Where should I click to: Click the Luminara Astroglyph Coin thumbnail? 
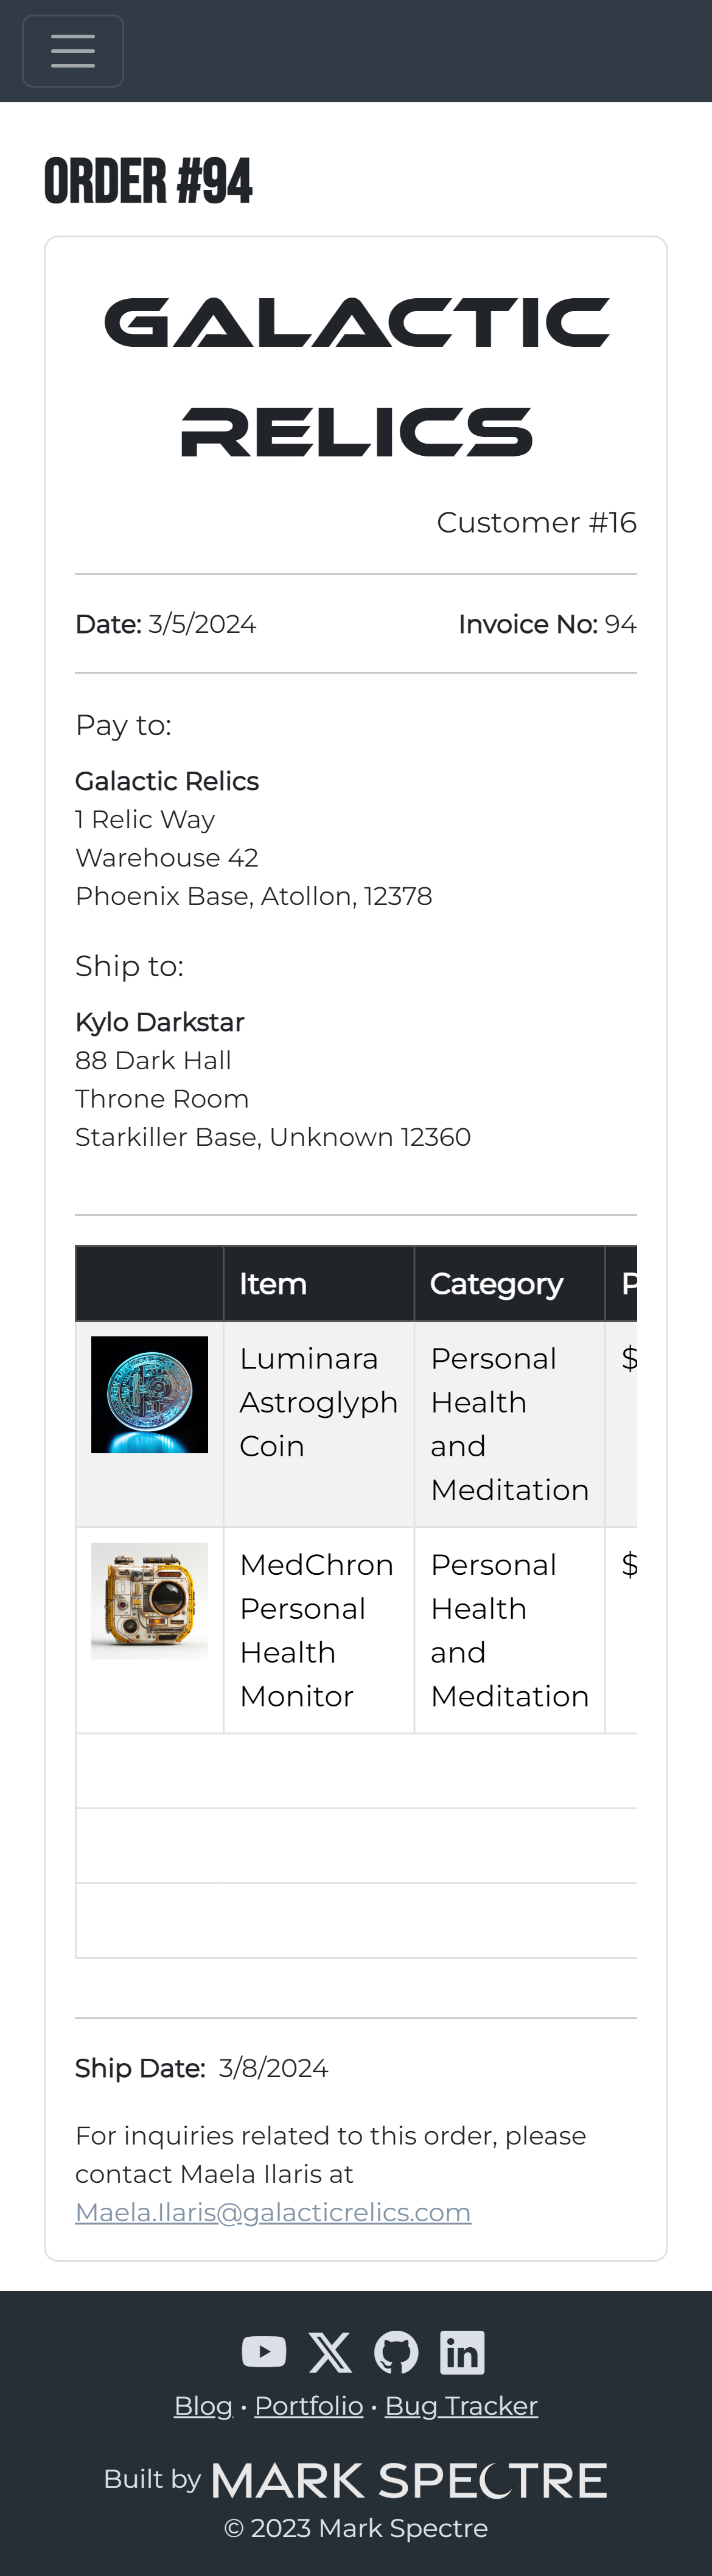tap(150, 1394)
